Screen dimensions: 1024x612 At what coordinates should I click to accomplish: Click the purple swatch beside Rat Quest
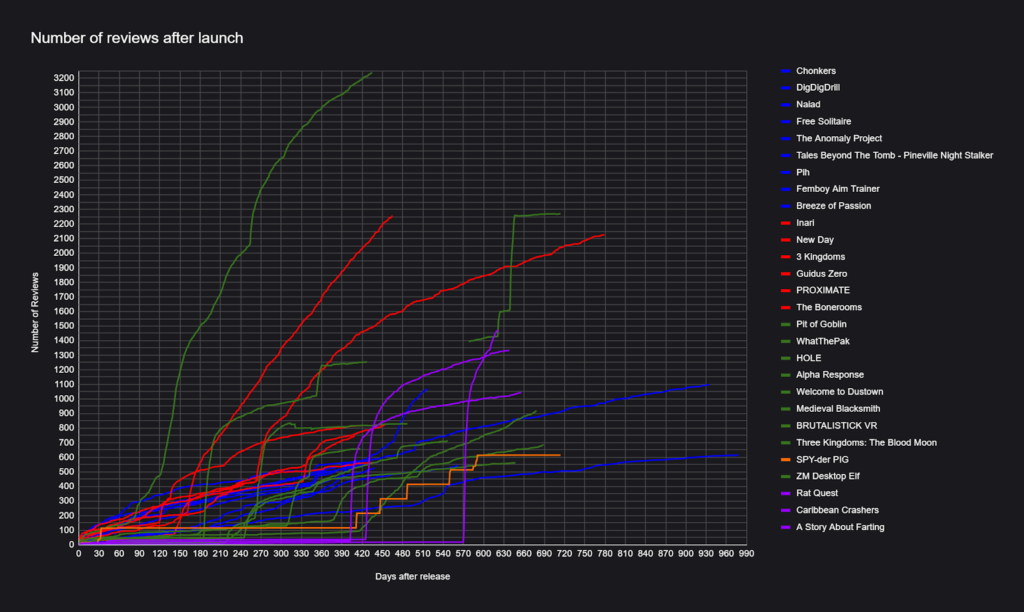(786, 493)
